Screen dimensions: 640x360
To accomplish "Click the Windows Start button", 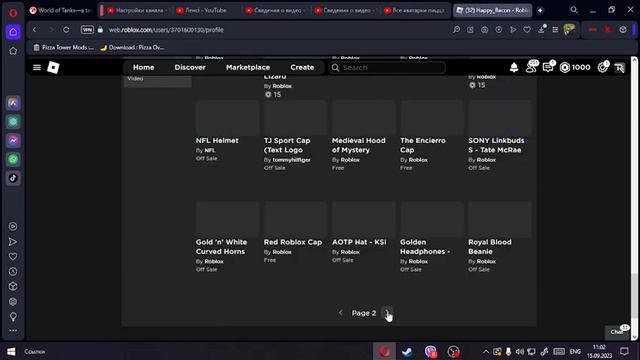I will coord(11,351).
